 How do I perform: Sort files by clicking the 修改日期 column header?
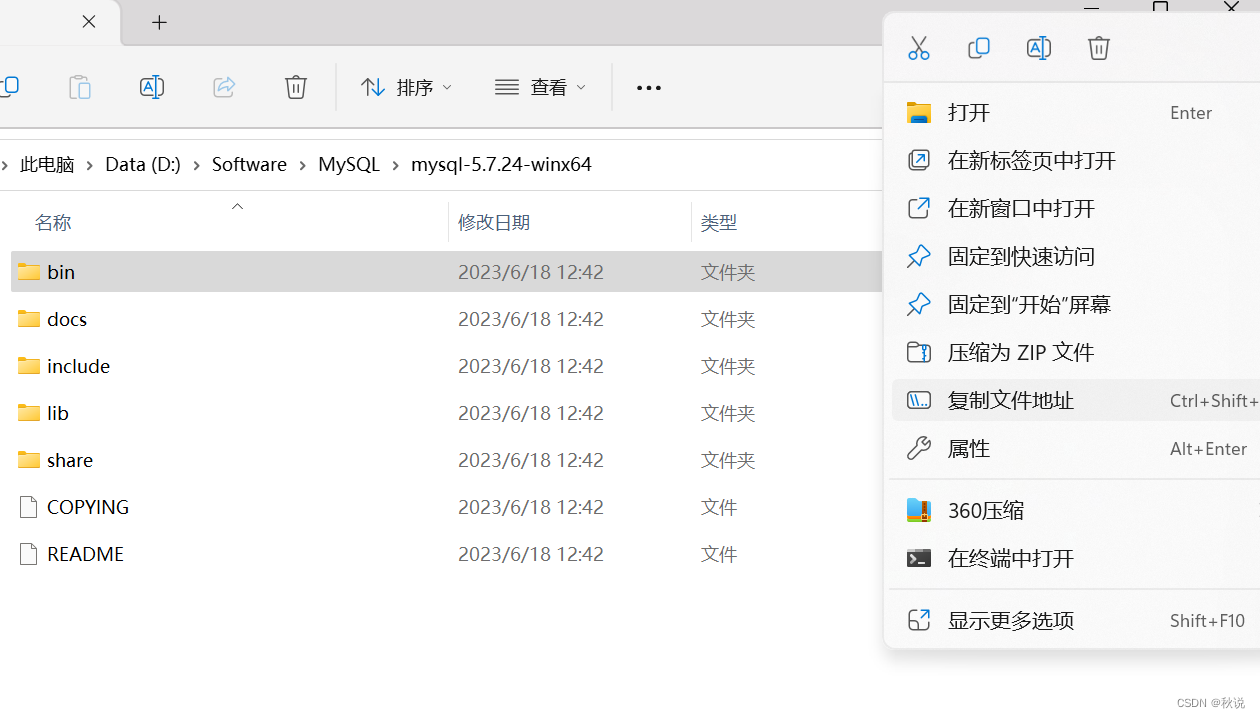(493, 222)
